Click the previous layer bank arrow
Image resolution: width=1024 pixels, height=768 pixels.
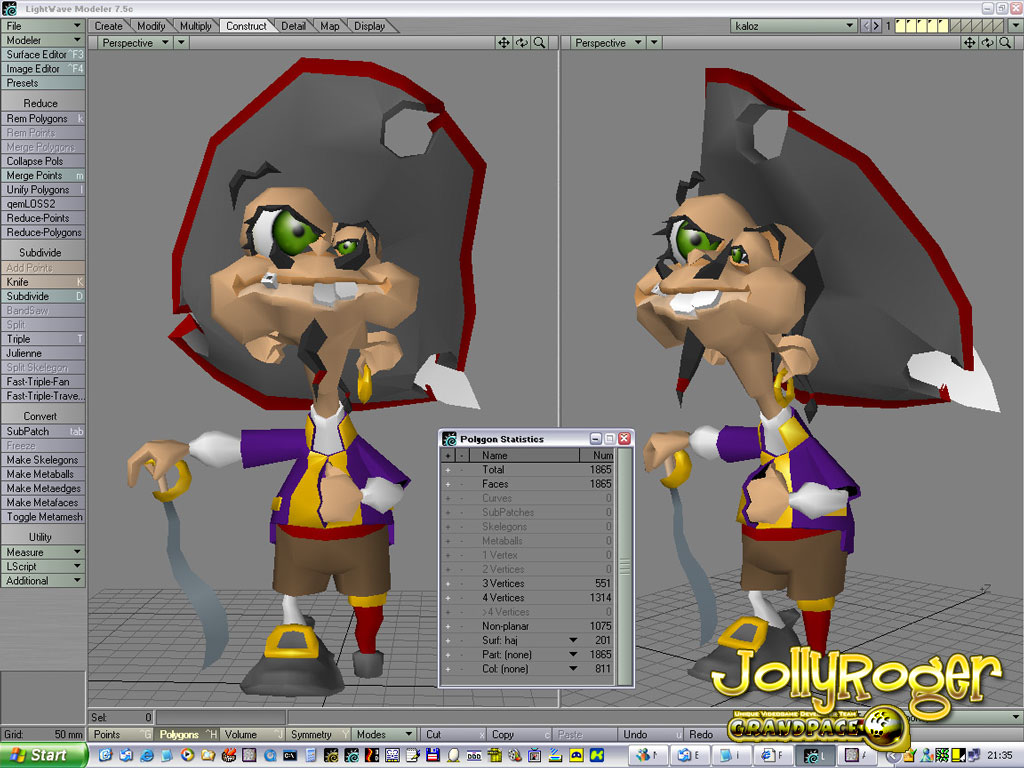point(866,26)
